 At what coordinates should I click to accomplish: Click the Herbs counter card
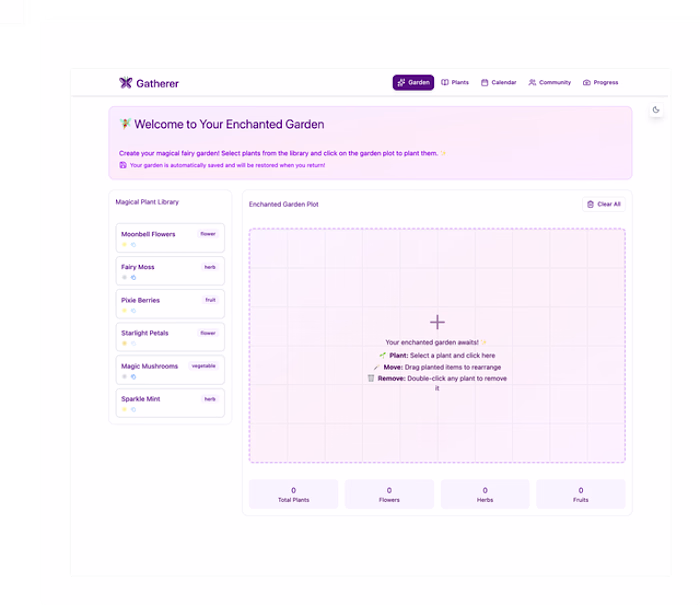[485, 494]
